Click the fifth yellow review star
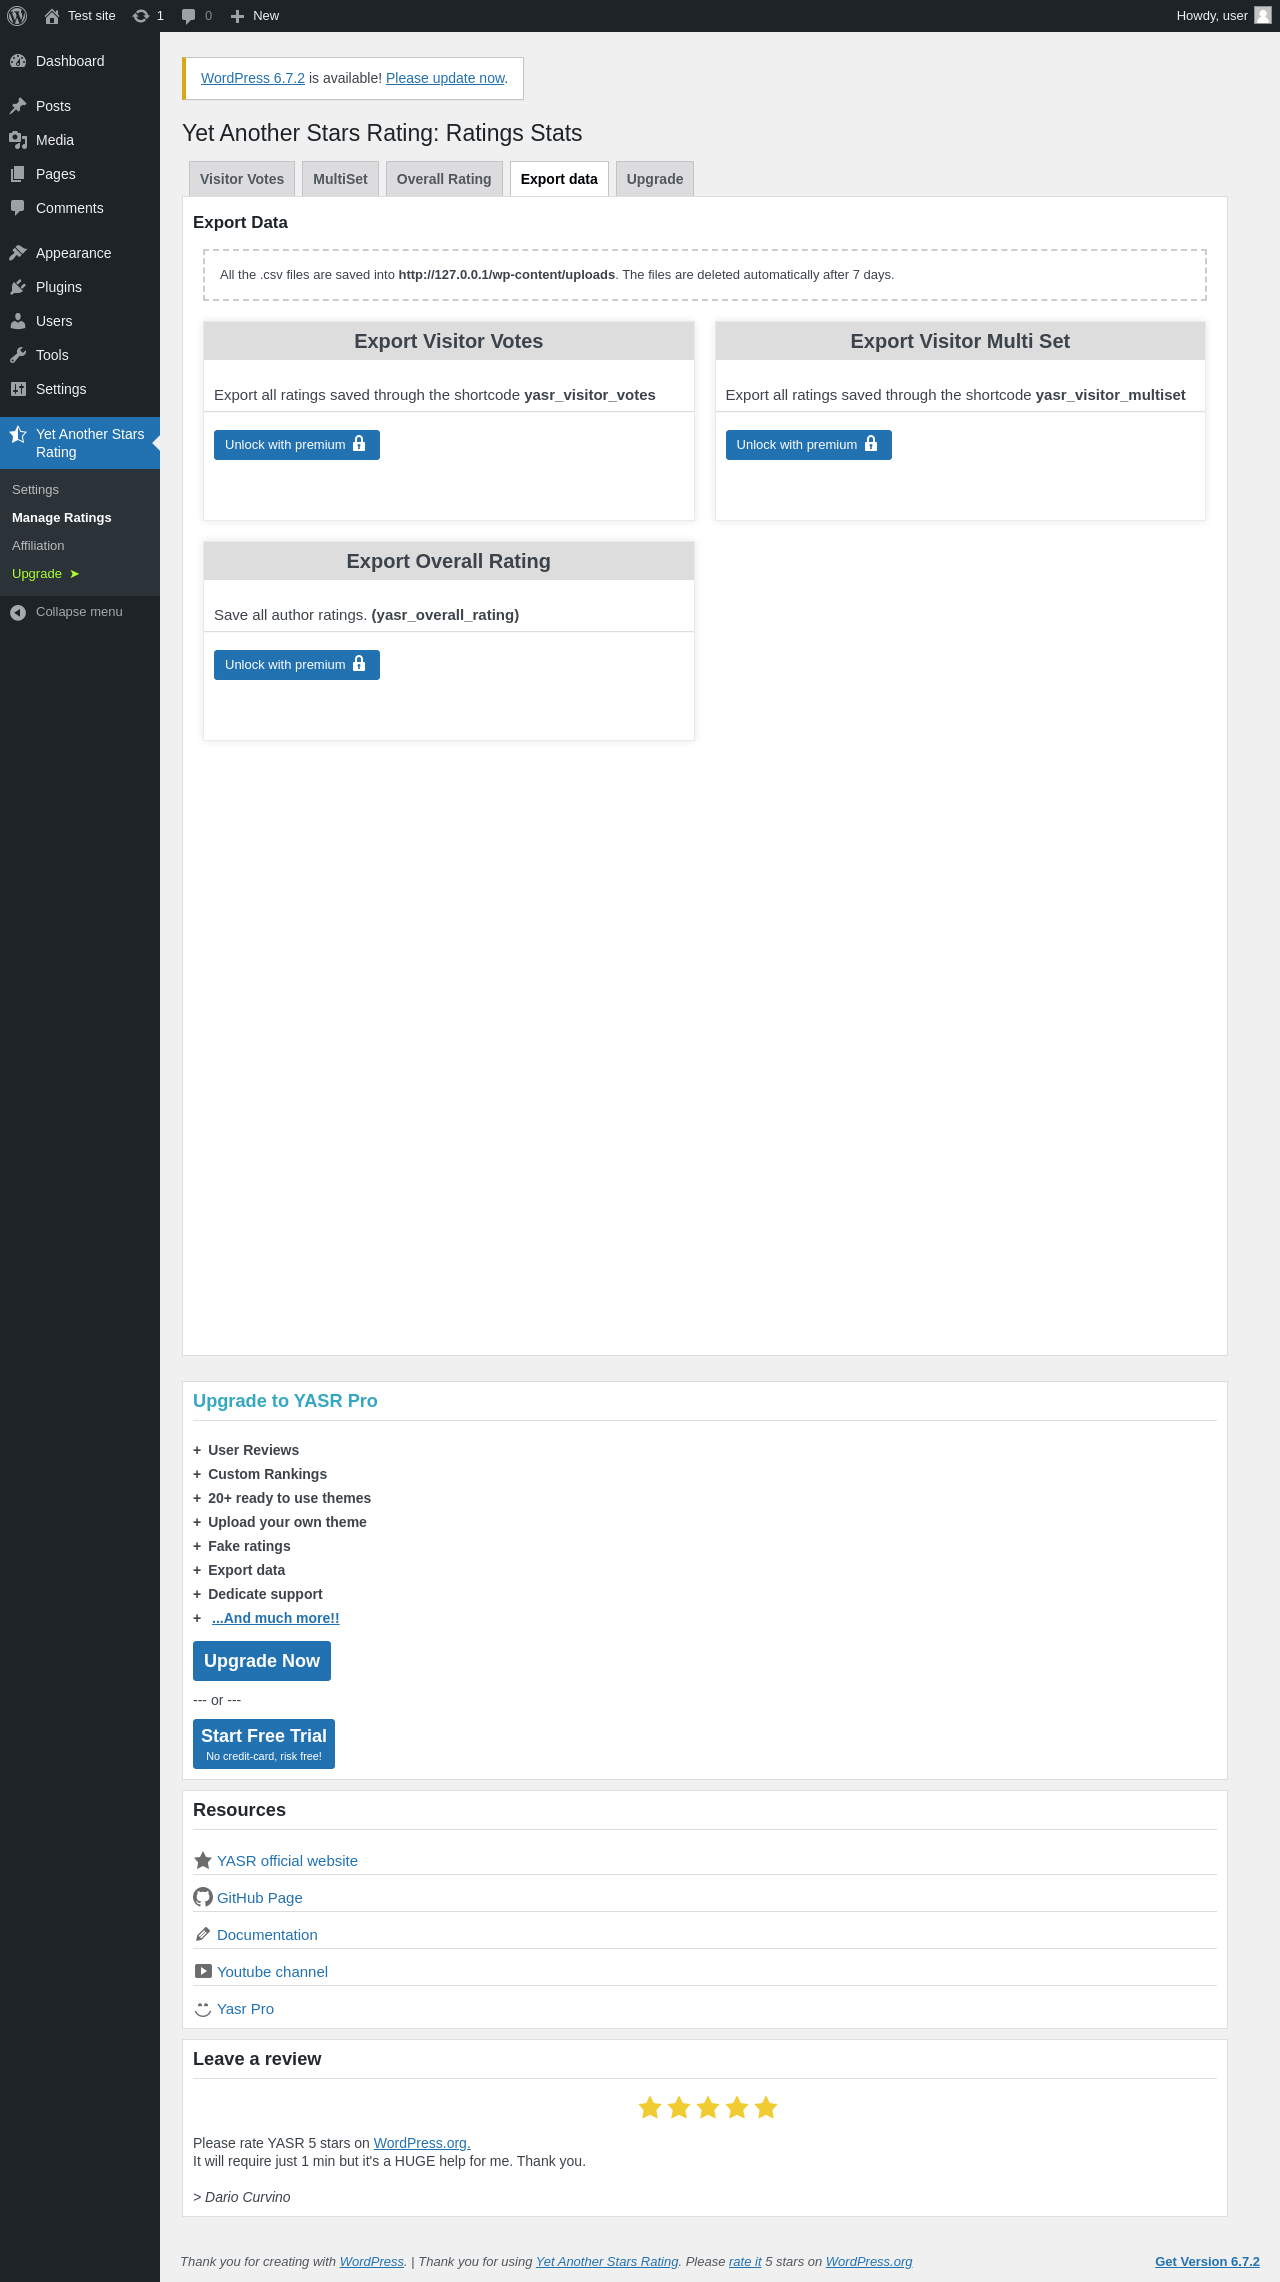Image resolution: width=1280 pixels, height=2282 pixels. pos(766,2108)
